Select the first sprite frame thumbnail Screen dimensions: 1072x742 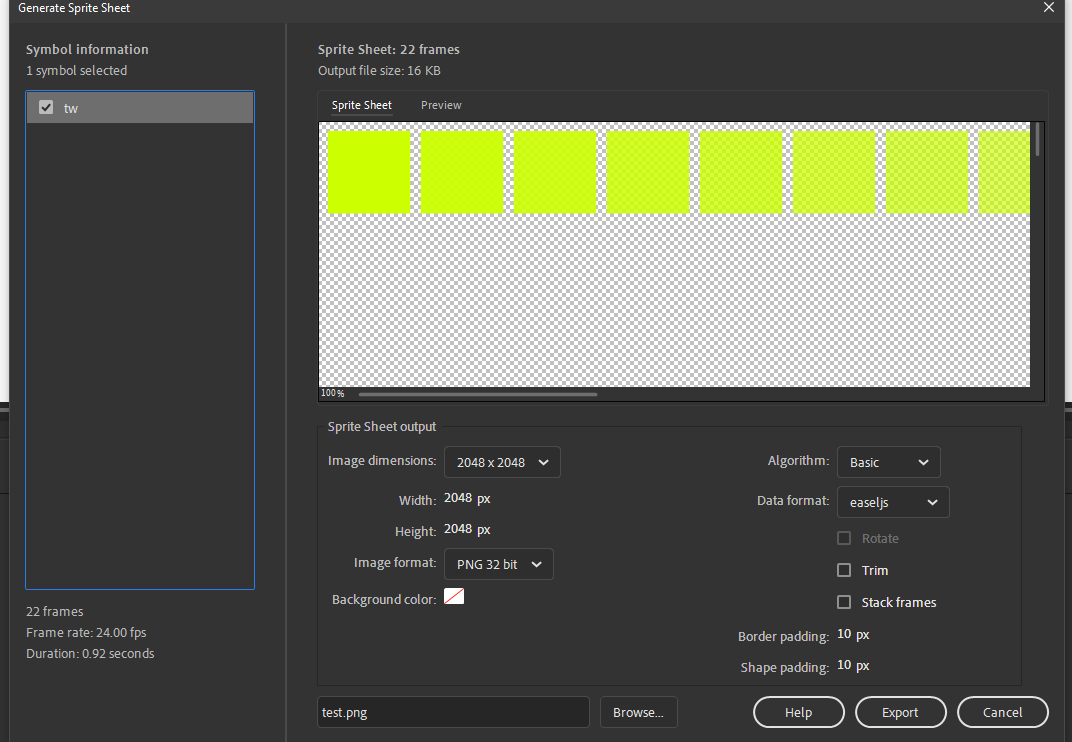tap(368, 172)
